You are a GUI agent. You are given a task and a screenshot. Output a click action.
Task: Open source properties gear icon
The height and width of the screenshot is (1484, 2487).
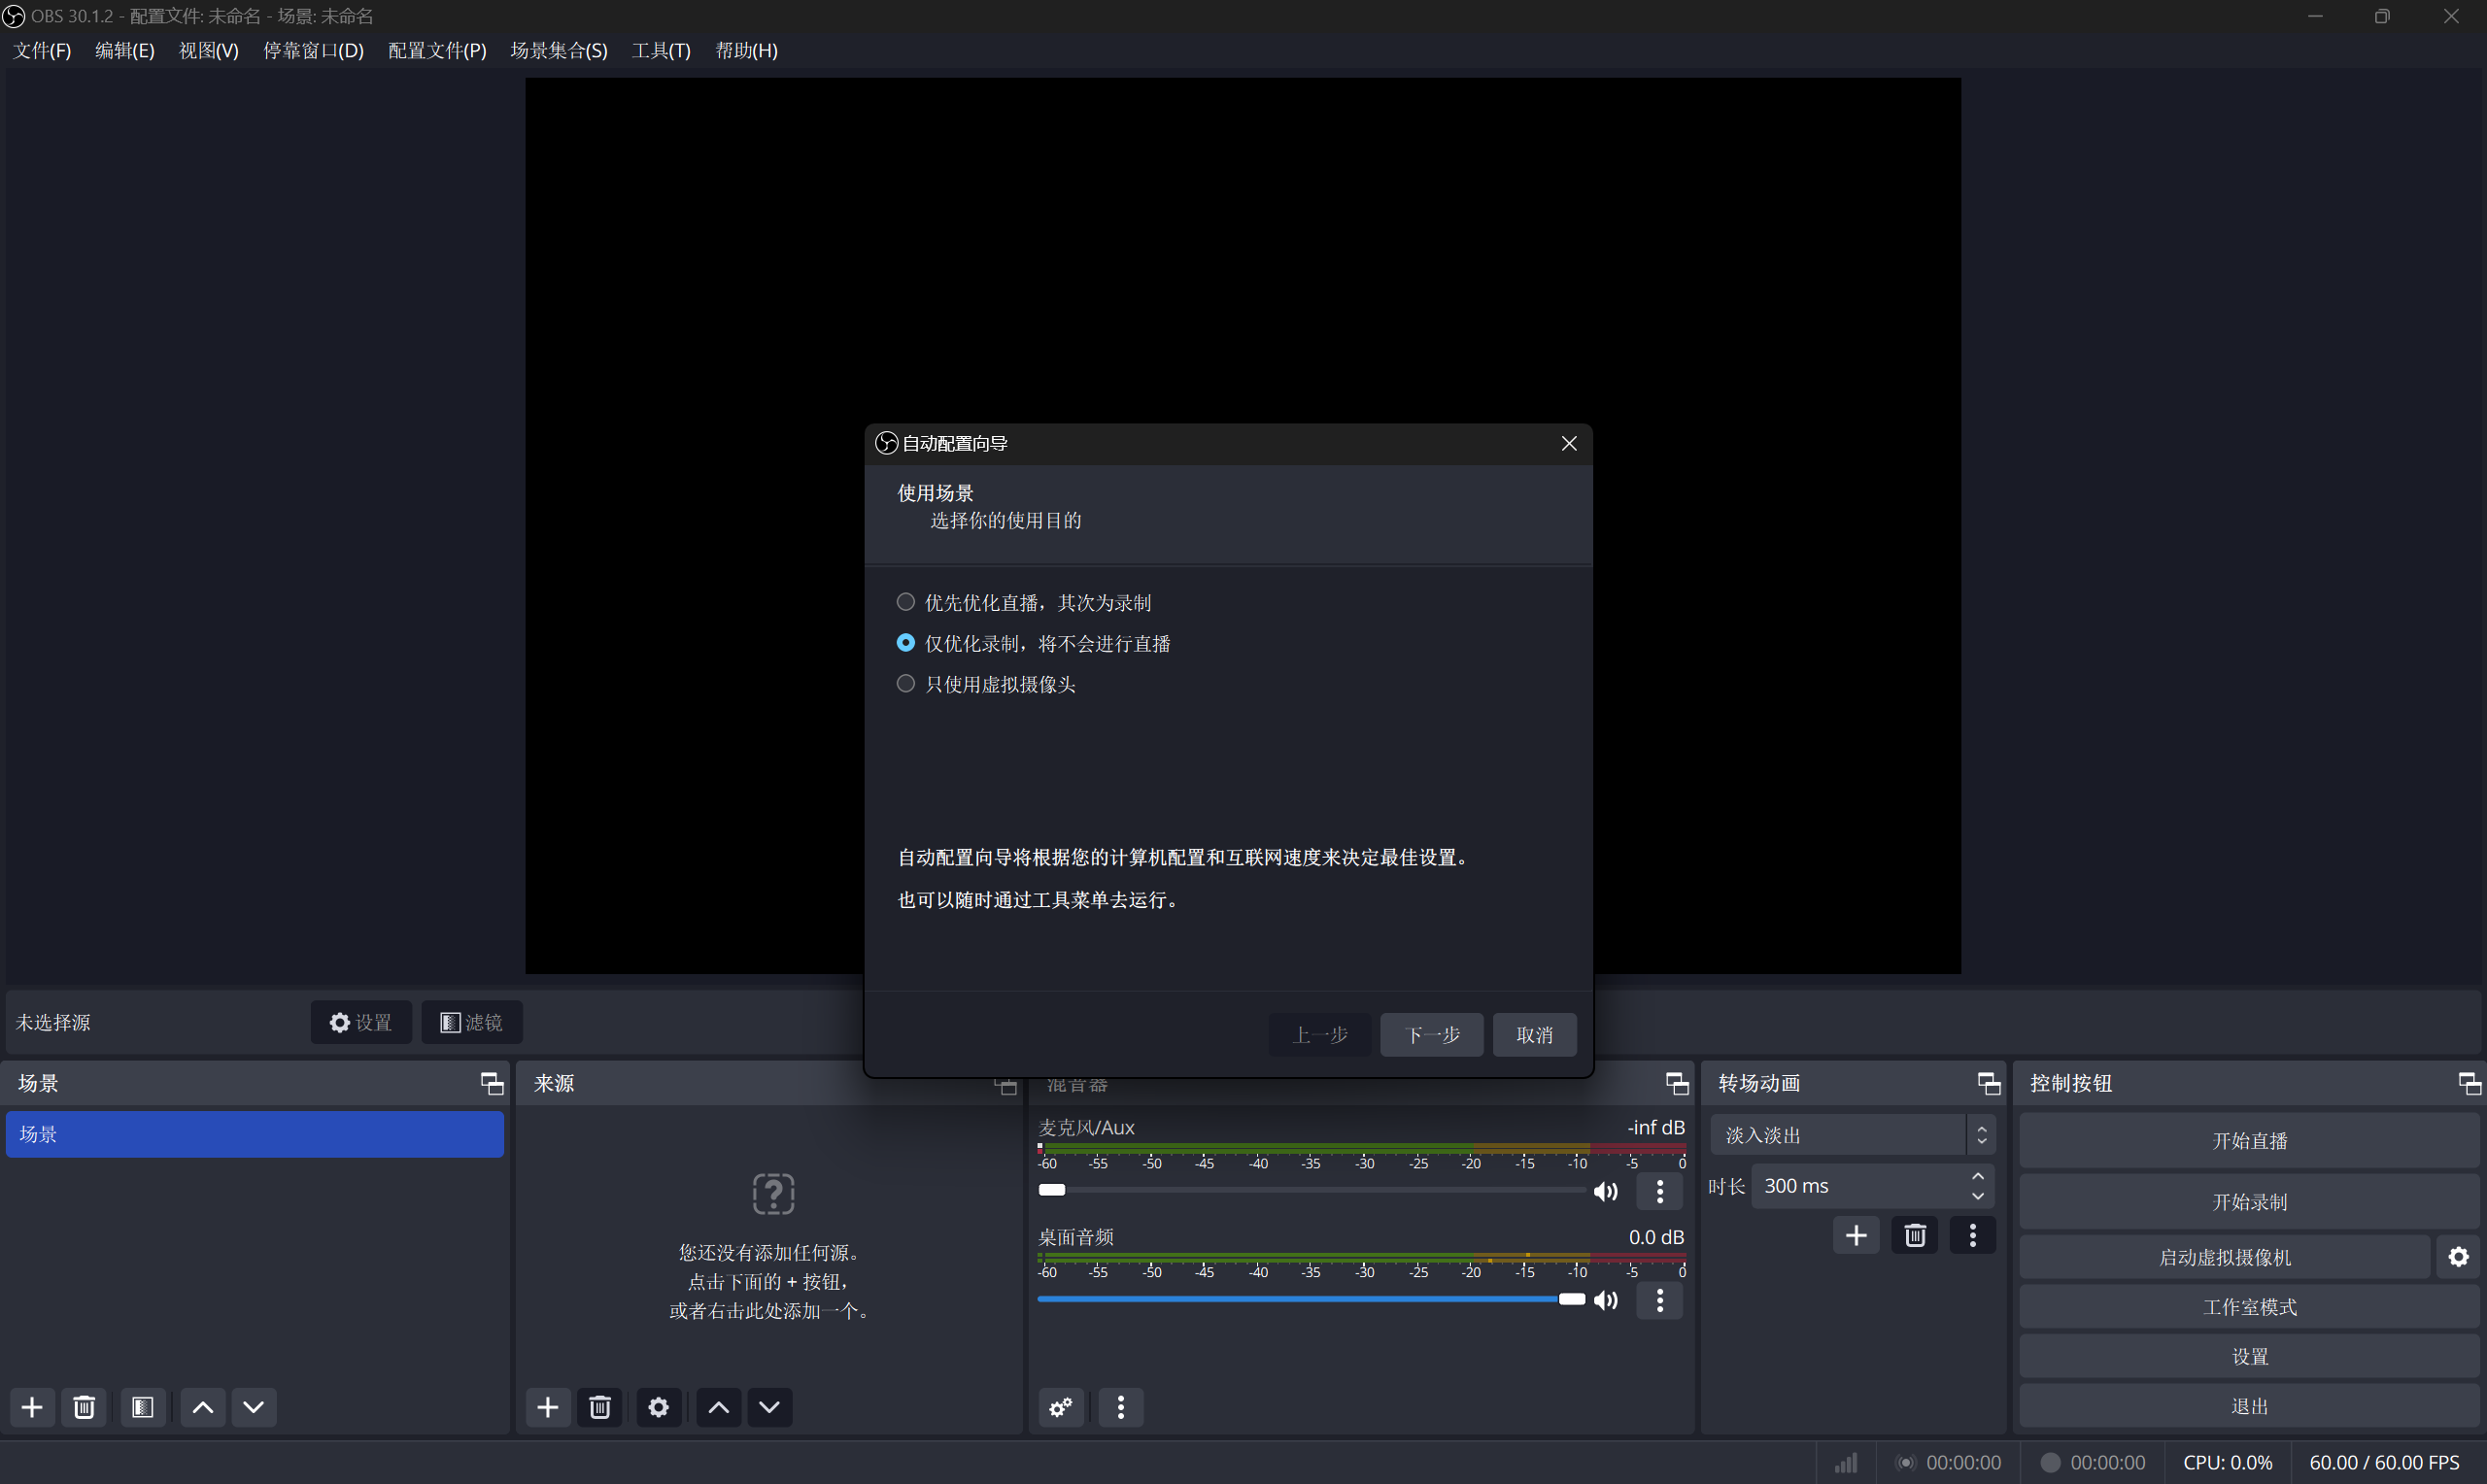tap(658, 1407)
